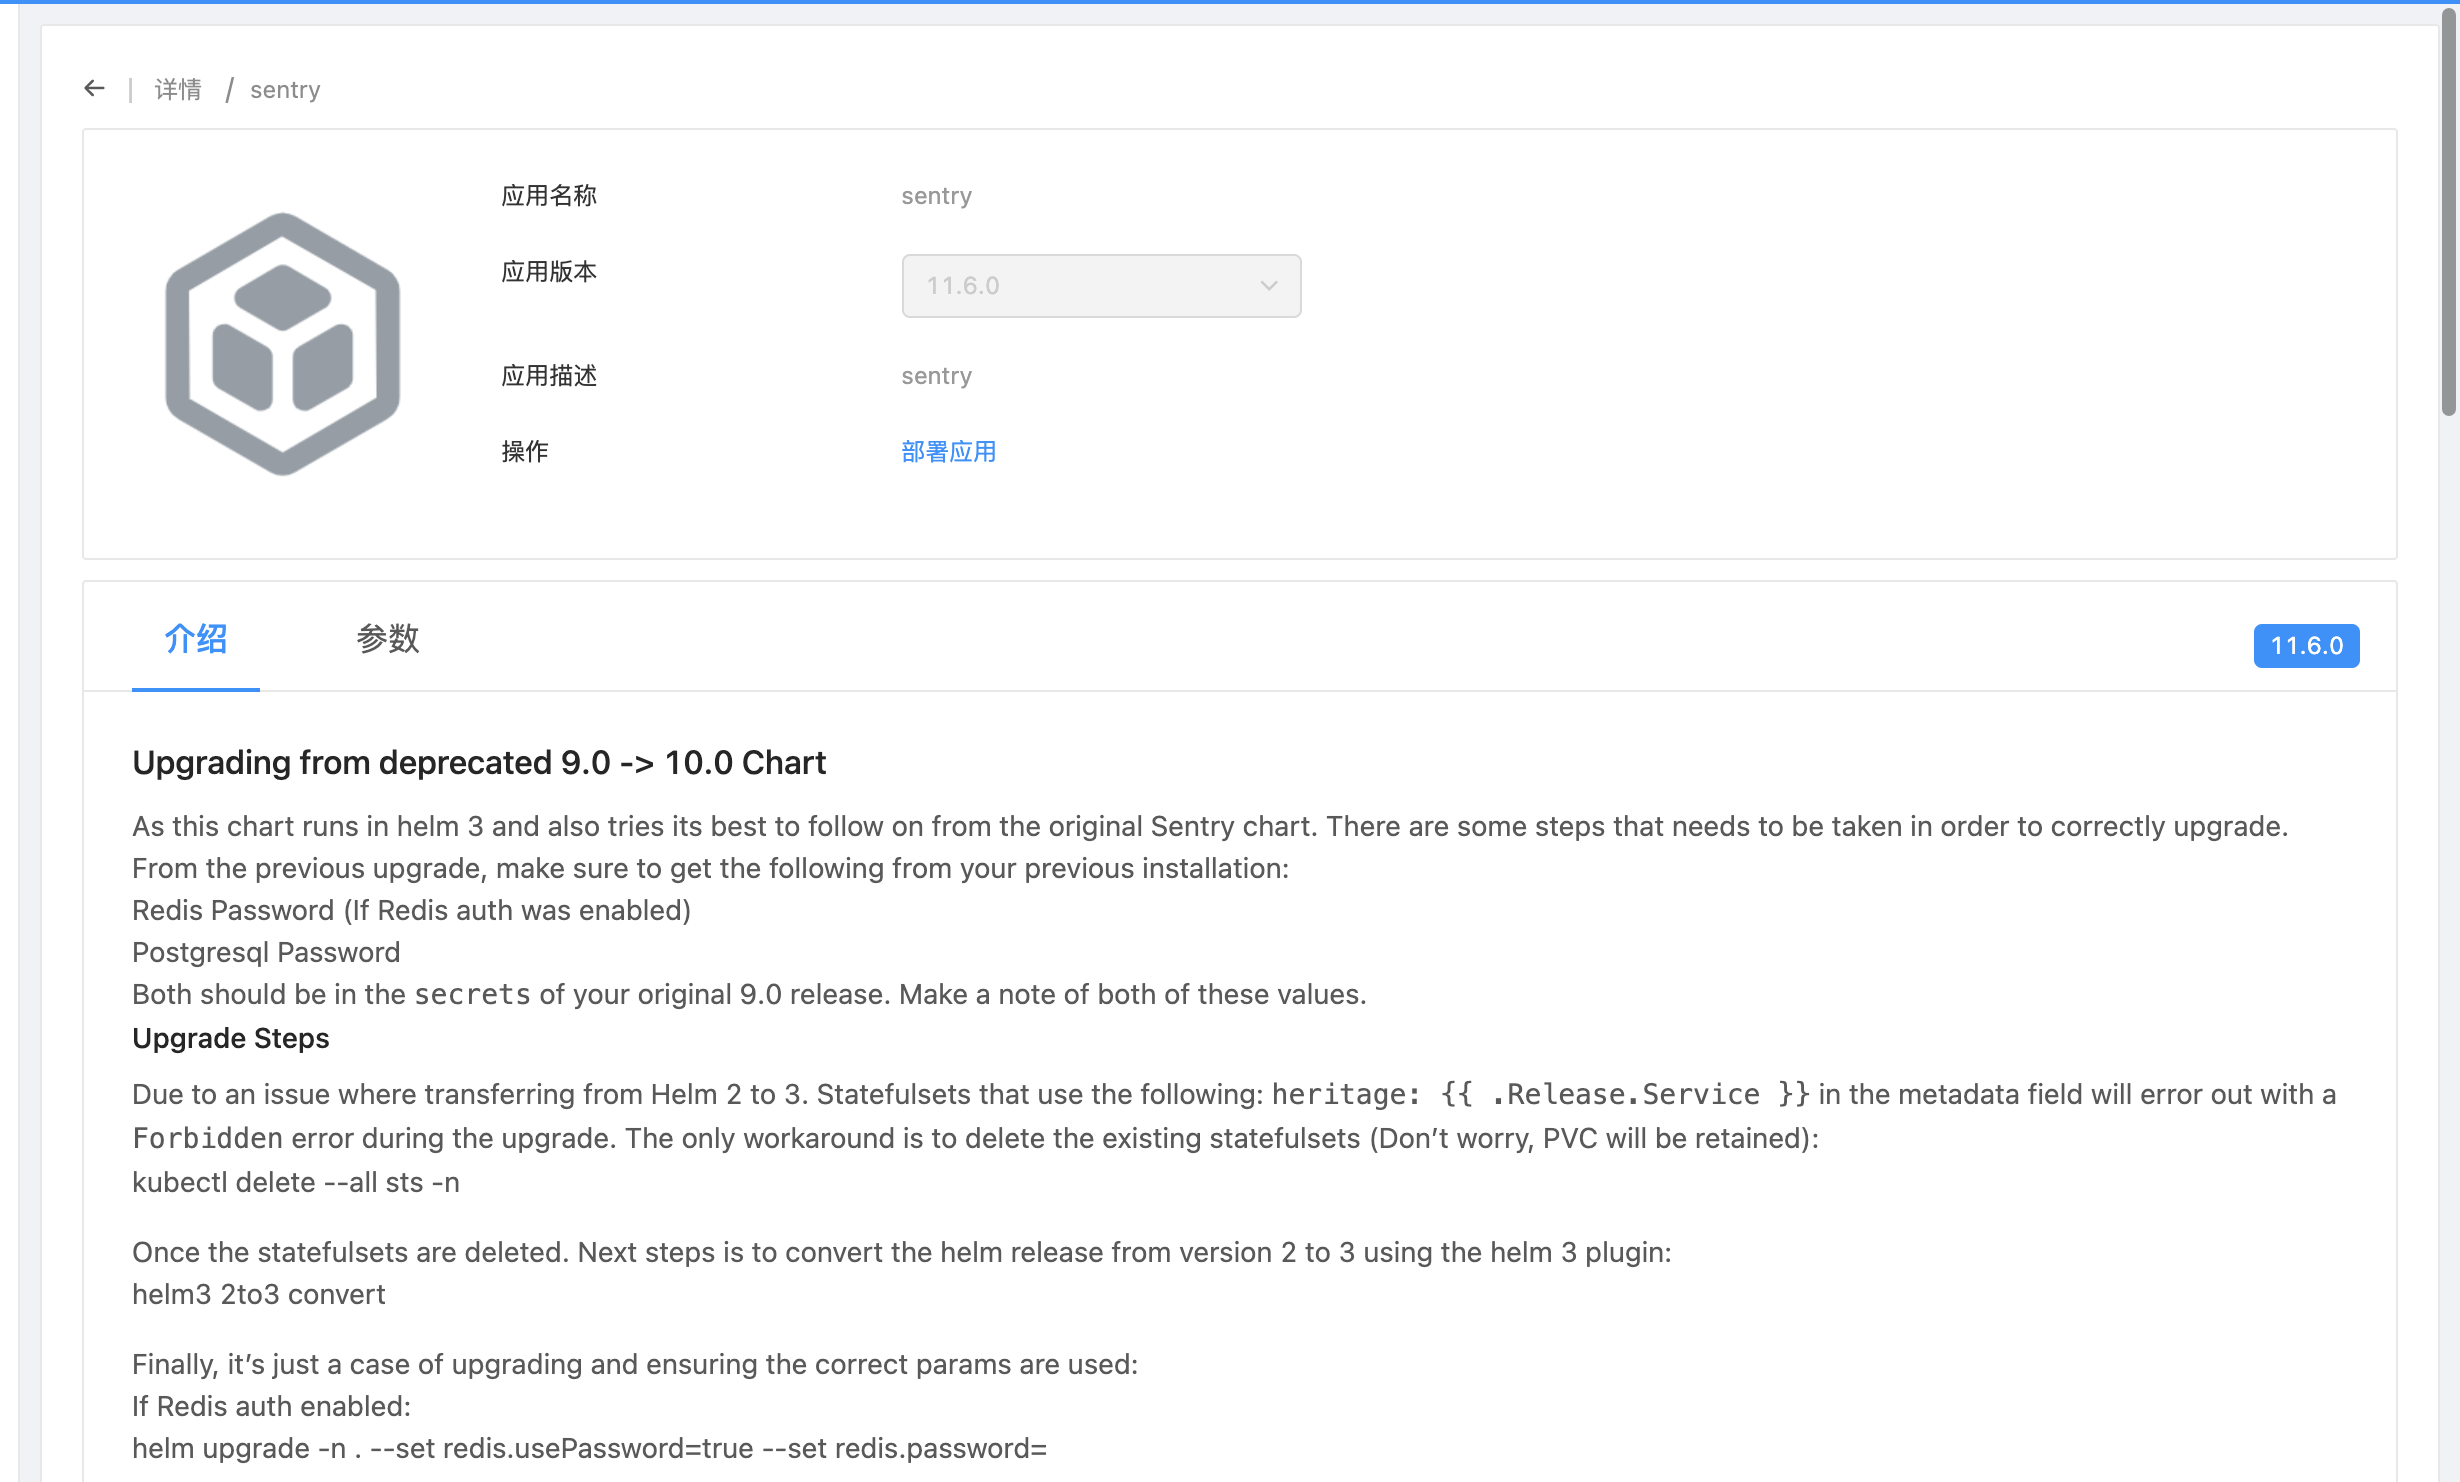Click the blue 11.6.0 version badge
2460x1482 pixels.
point(2306,646)
